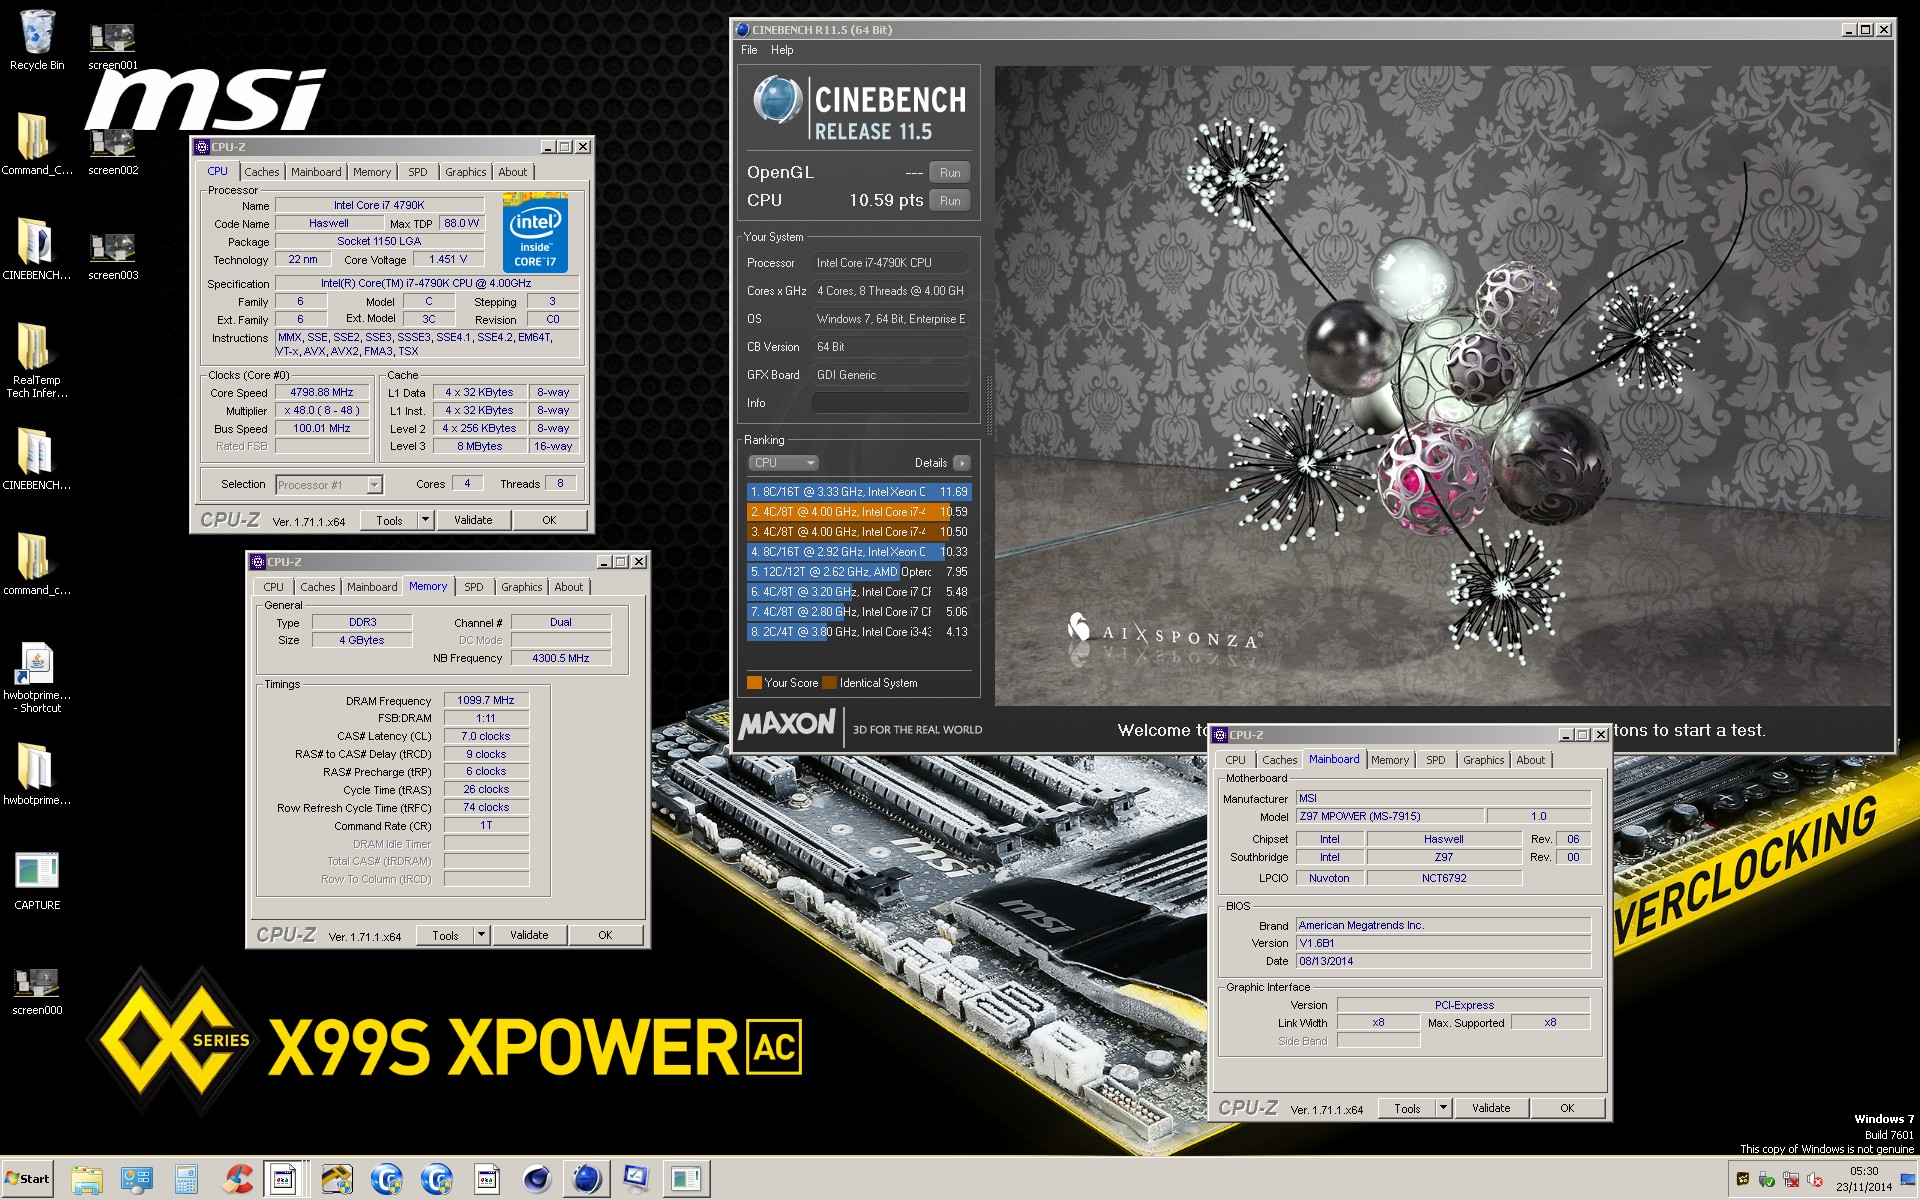Open the Help menu in CINEBENCH
Image resolution: width=1920 pixels, height=1200 pixels.
[x=782, y=50]
